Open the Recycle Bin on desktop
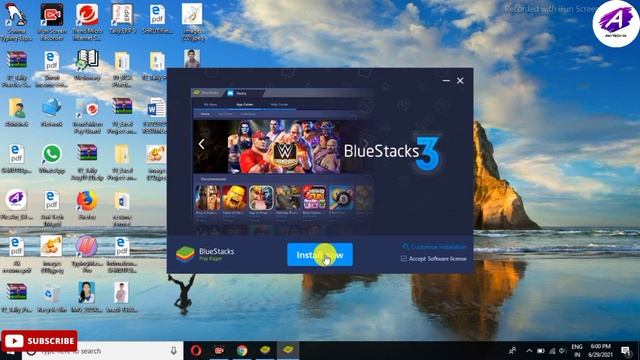Screen dimensions: 640x360 pyautogui.click(x=52, y=297)
